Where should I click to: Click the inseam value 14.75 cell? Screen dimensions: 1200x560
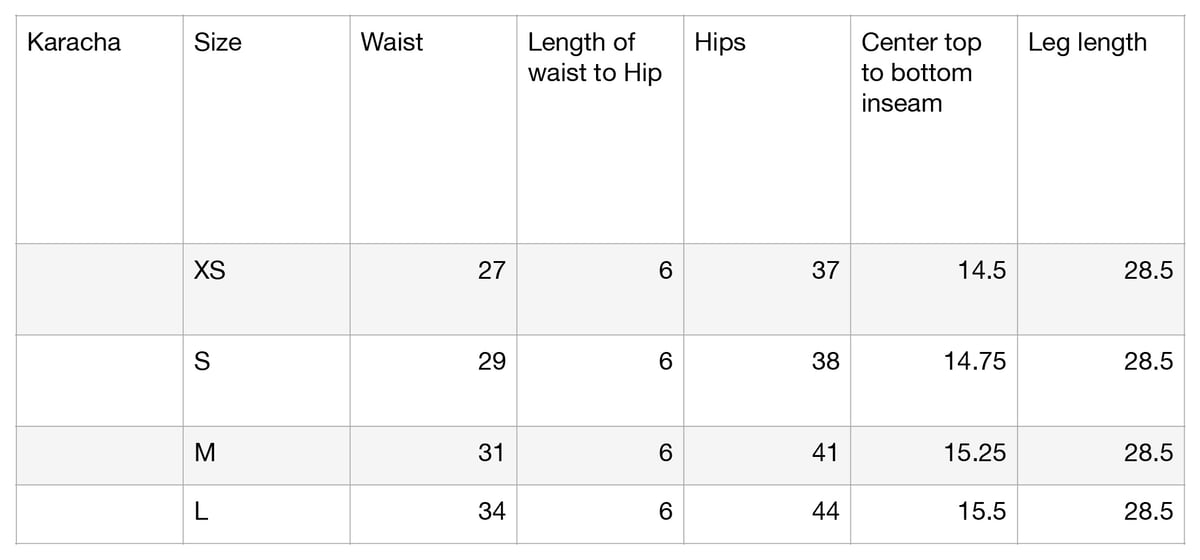pos(934,381)
